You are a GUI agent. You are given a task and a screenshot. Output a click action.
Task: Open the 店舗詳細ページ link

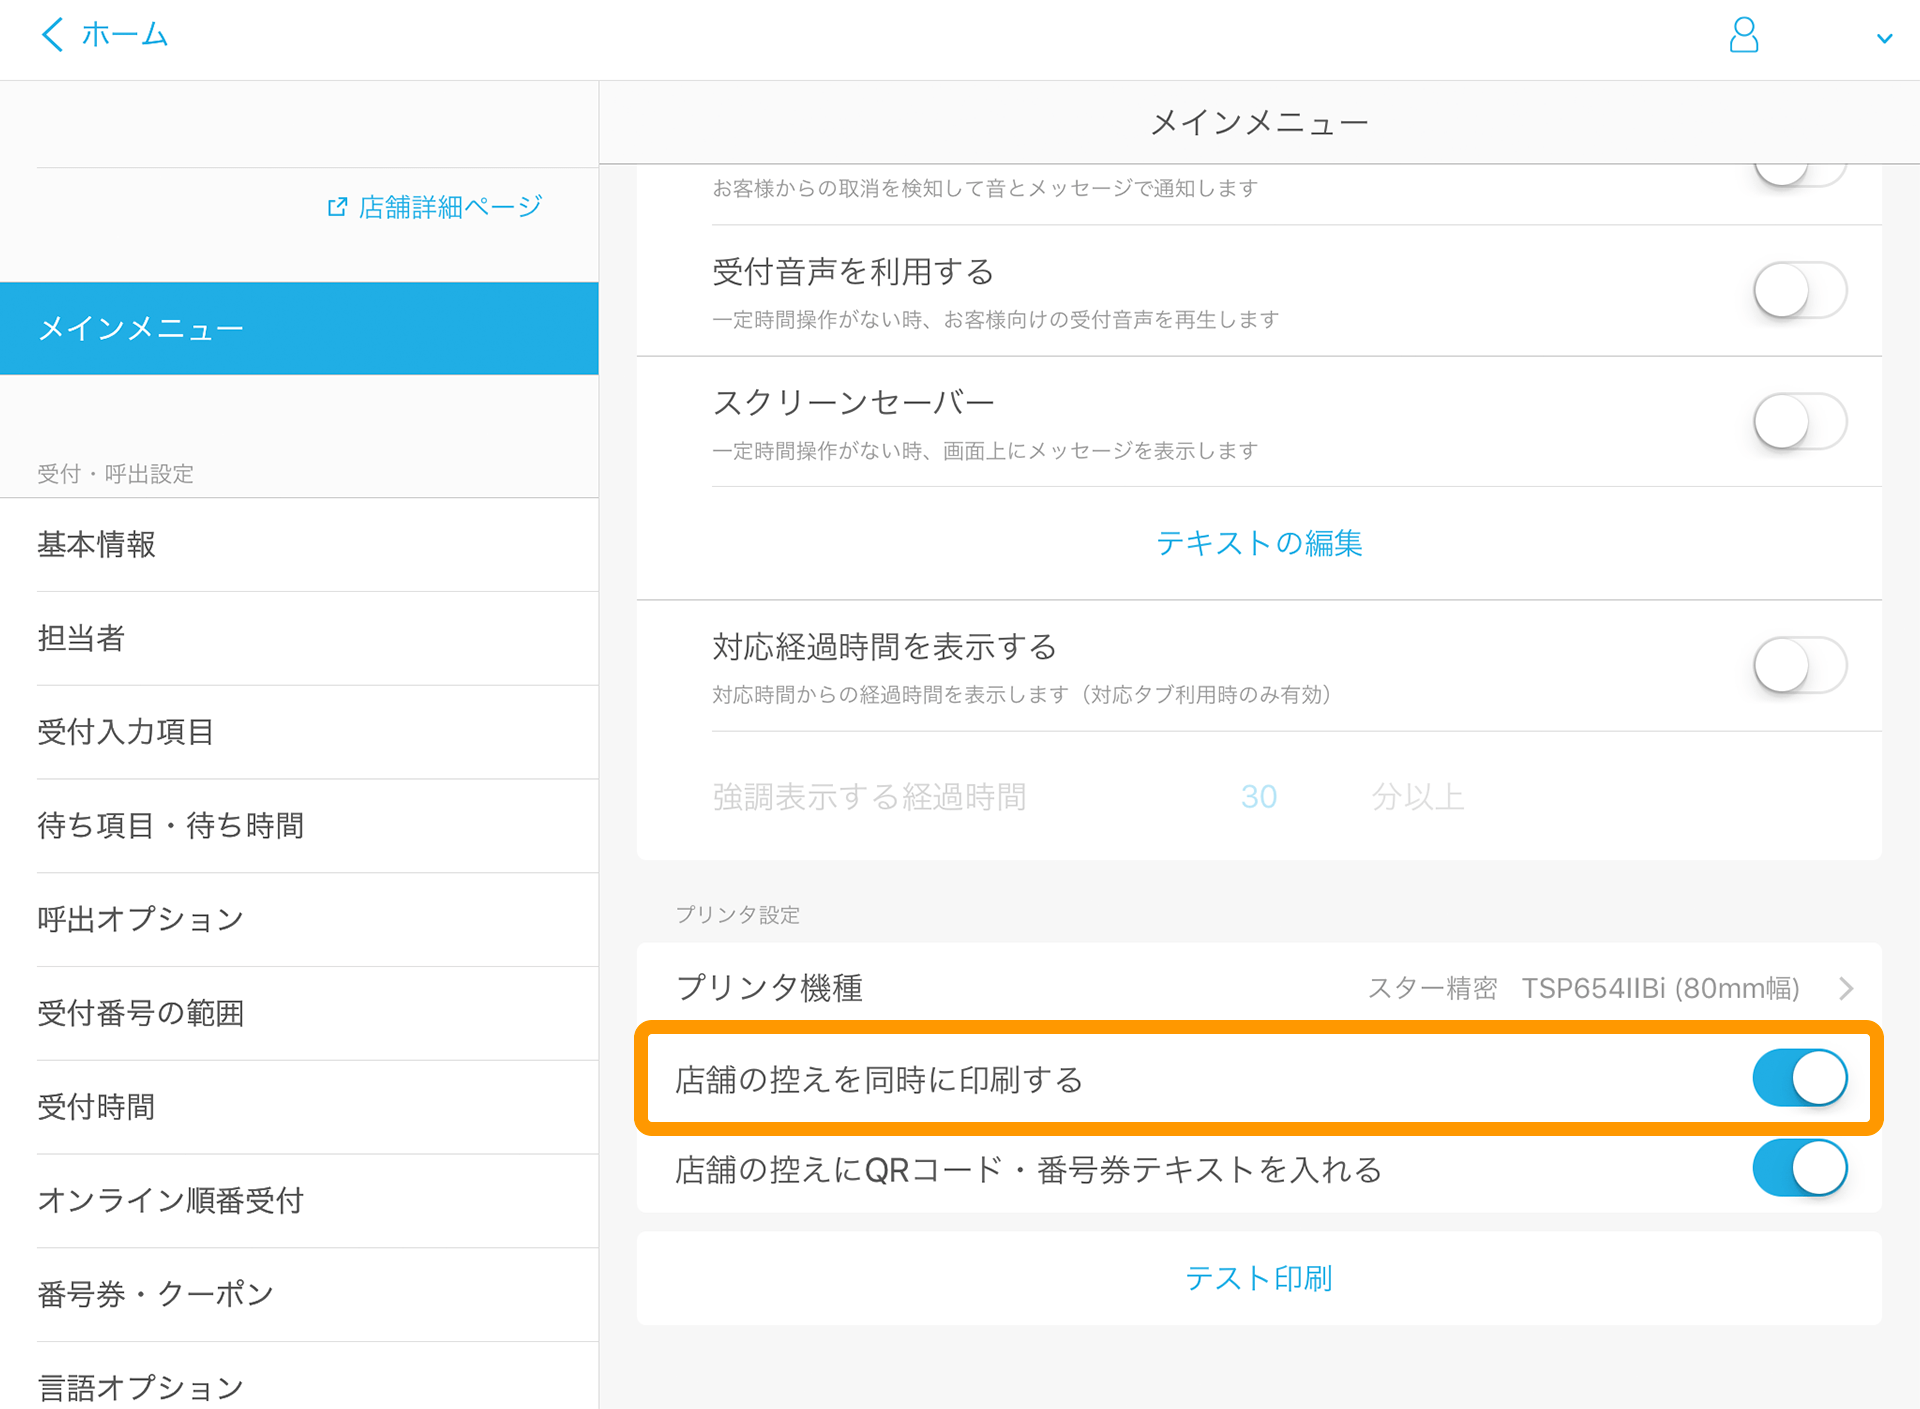(450, 207)
